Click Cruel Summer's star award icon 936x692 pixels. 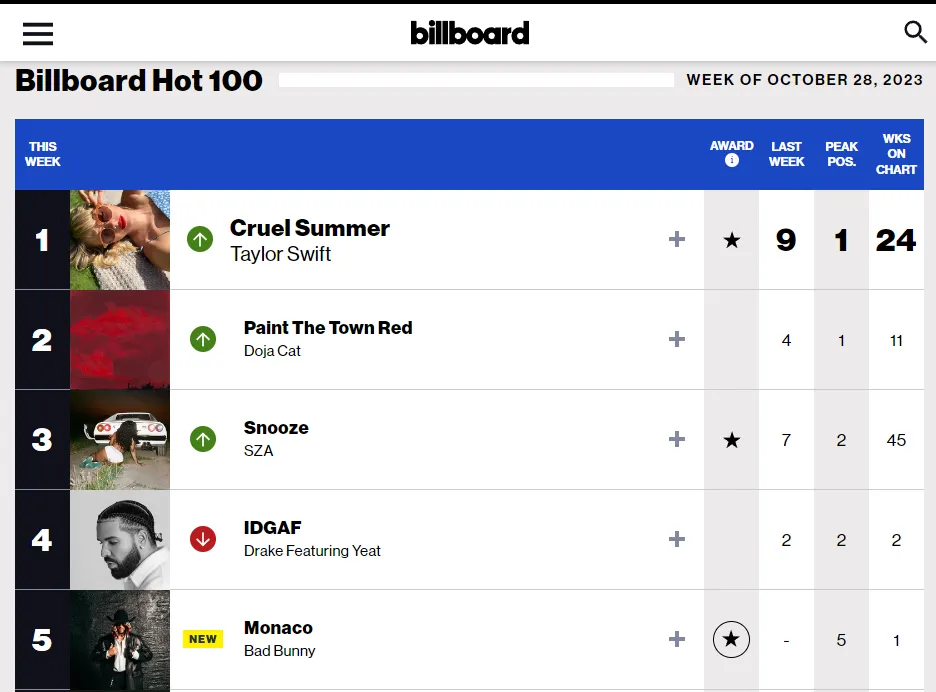[732, 240]
